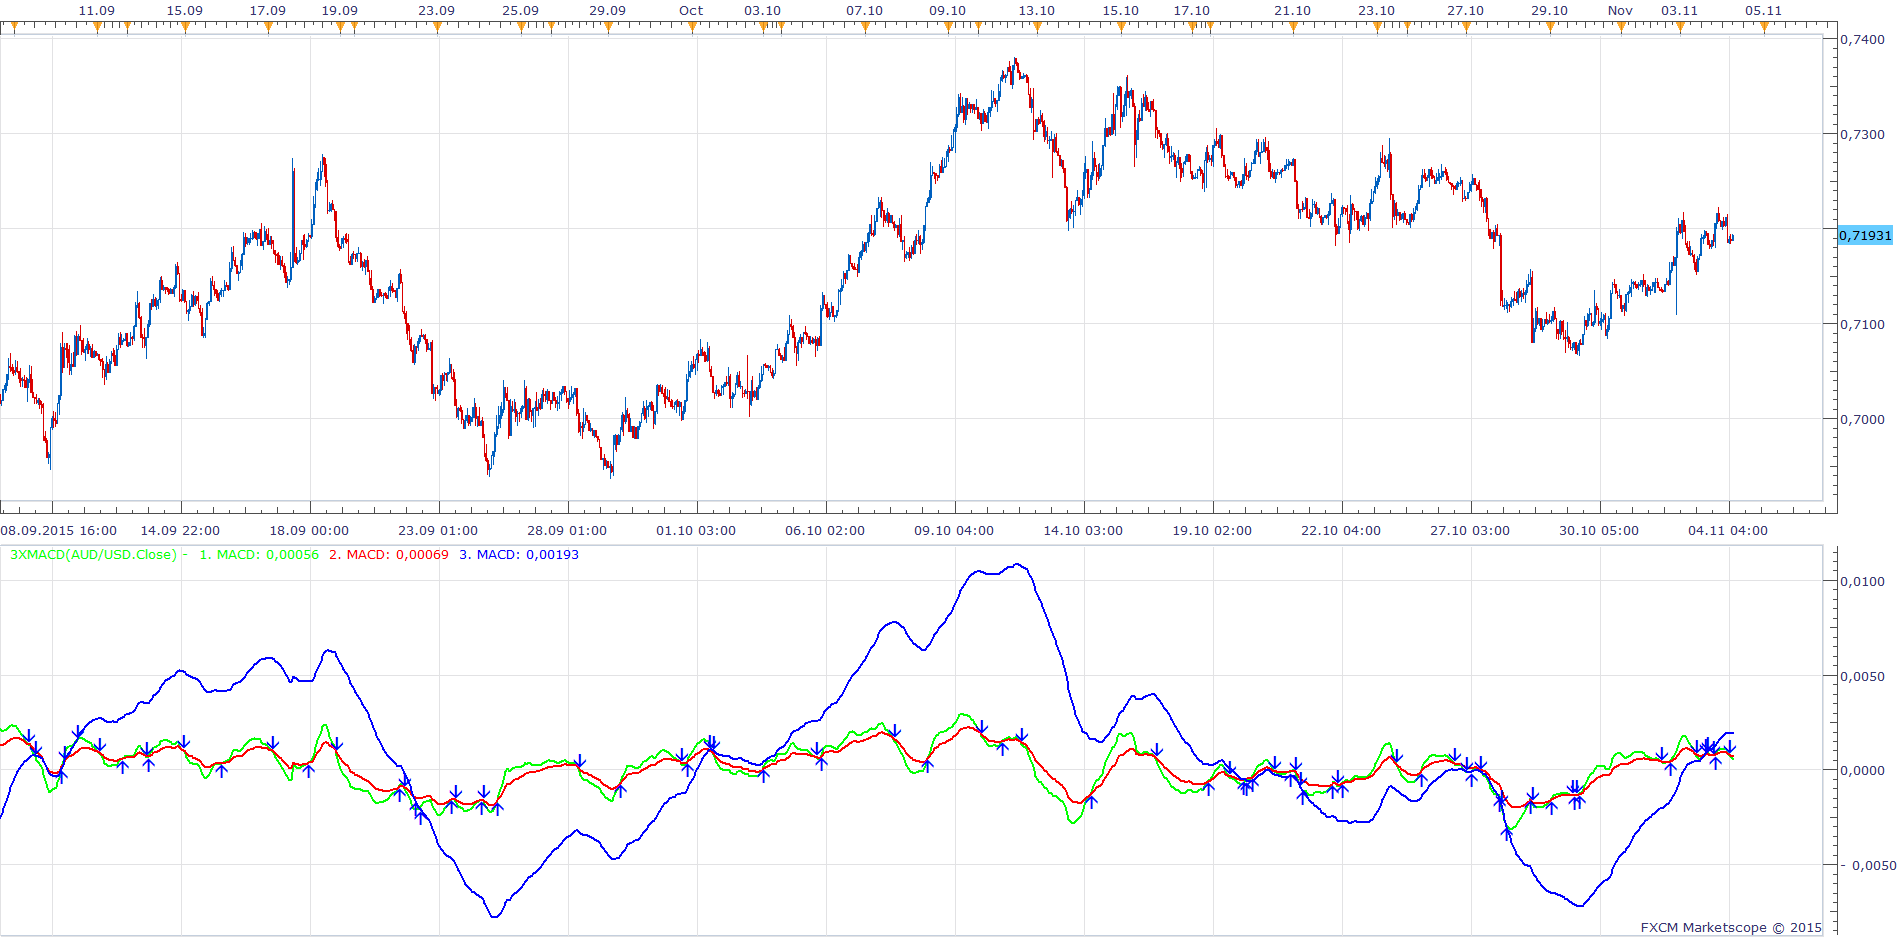Click the 28.09 01:00 time label
Screen dimensions: 1903x937
tap(567, 531)
